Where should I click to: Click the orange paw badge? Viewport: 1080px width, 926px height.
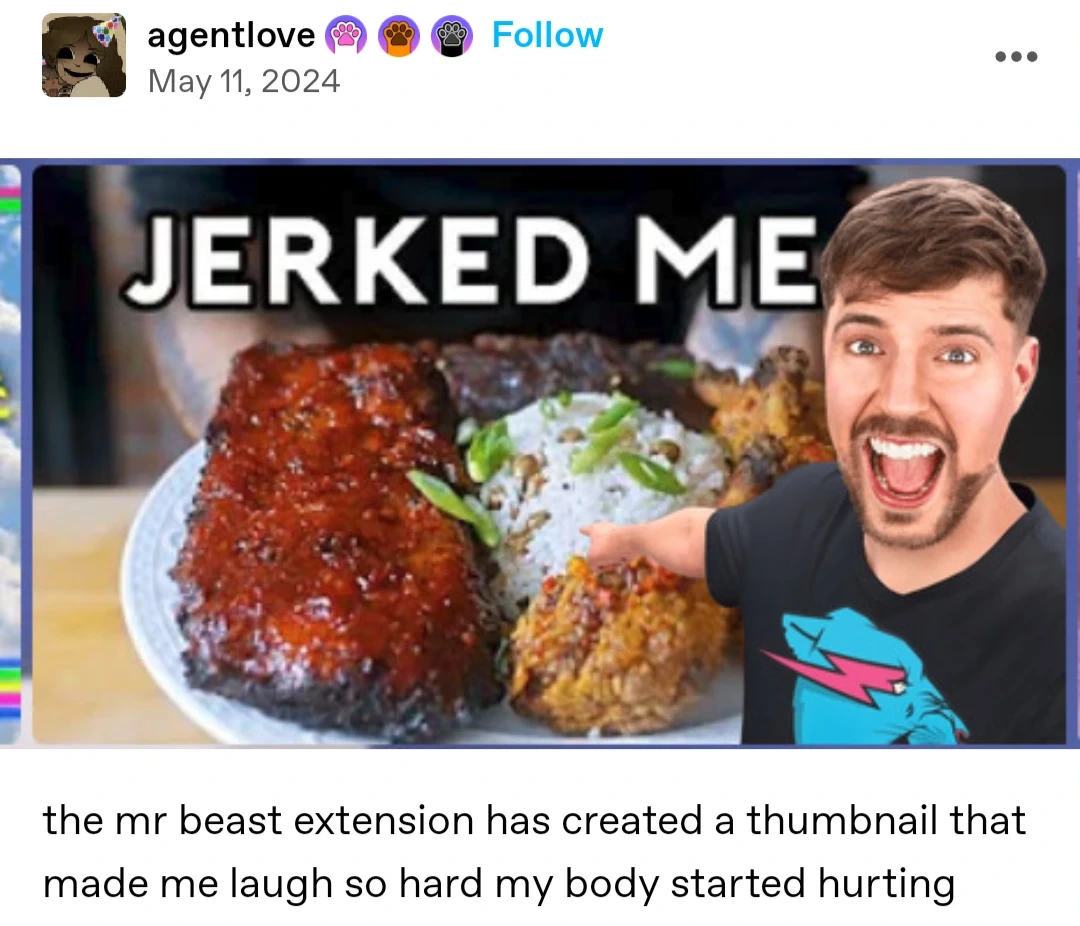coord(399,36)
